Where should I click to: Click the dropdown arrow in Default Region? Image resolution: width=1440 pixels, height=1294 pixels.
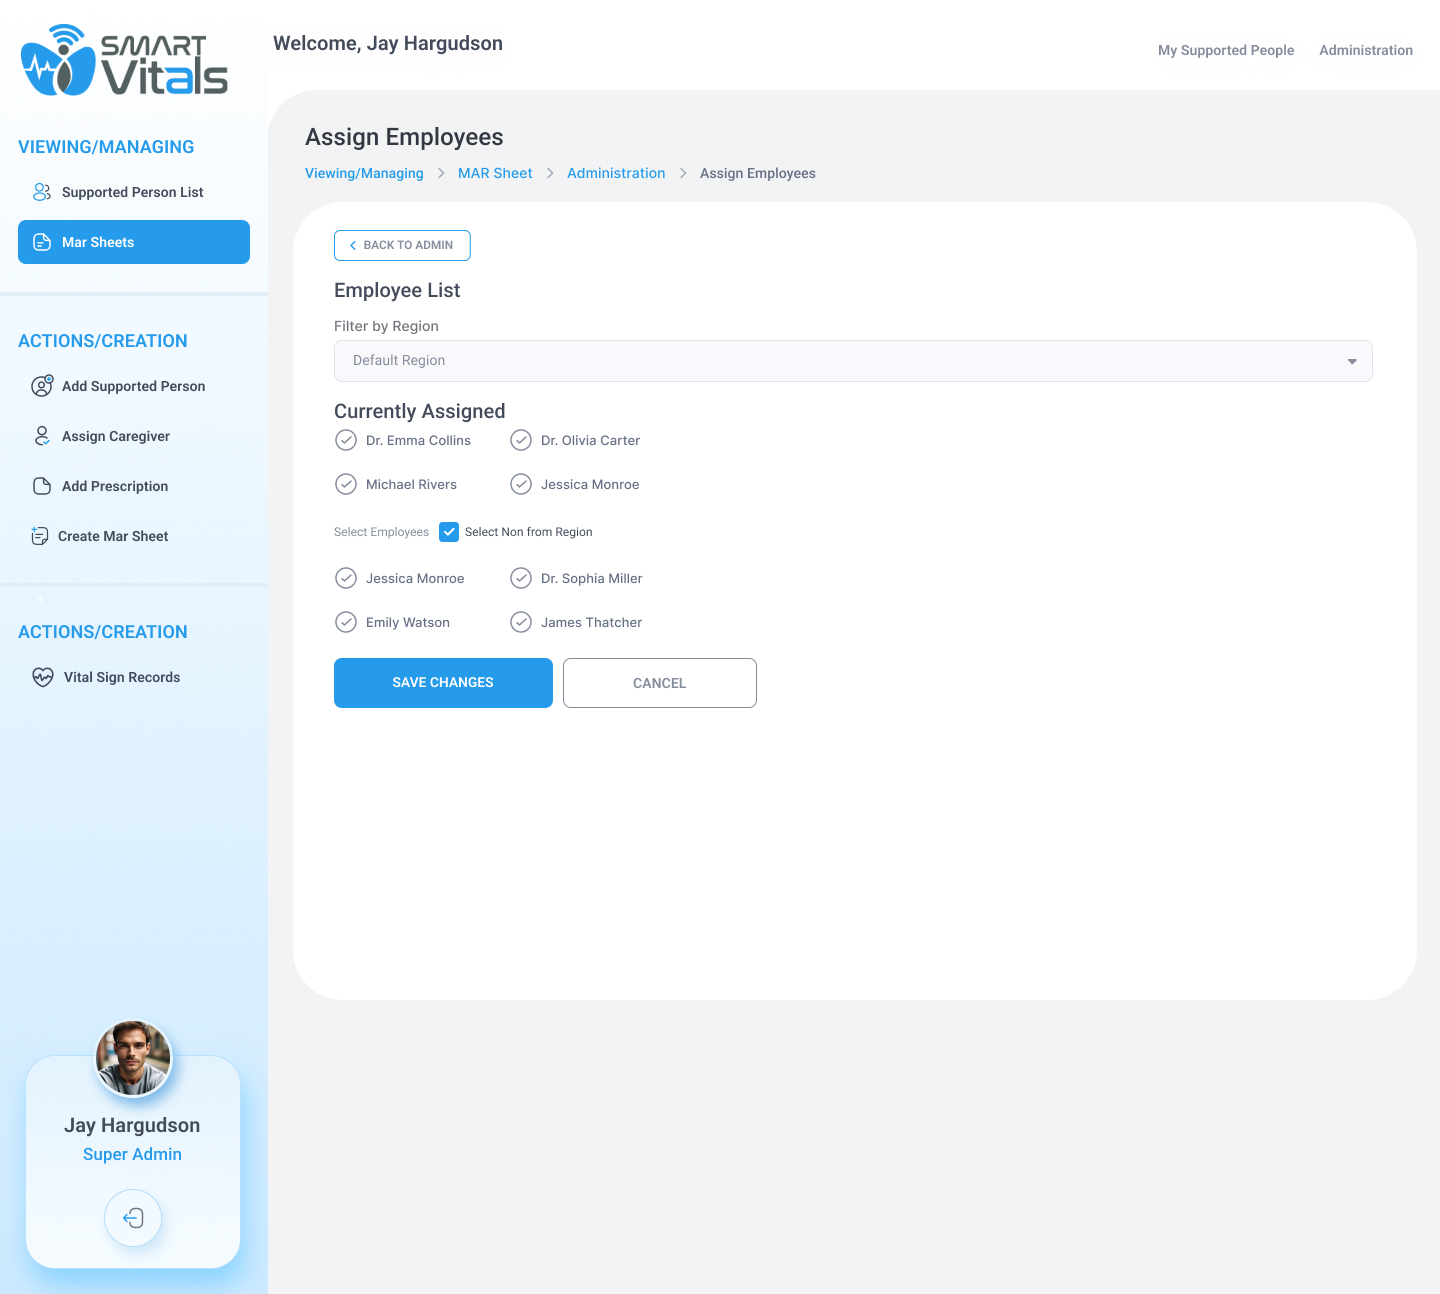tap(1352, 361)
